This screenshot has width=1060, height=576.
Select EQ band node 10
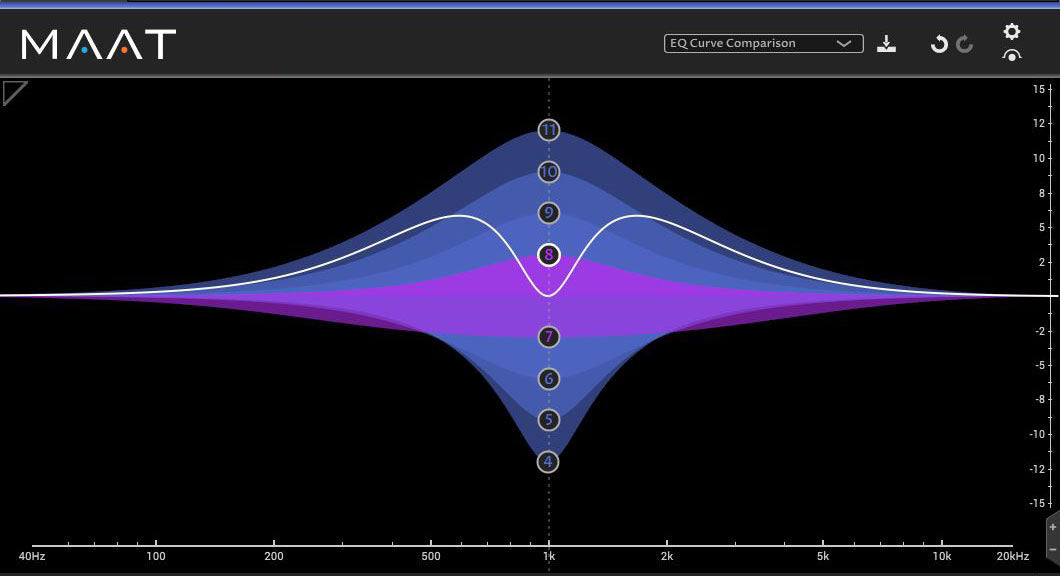[x=548, y=172]
